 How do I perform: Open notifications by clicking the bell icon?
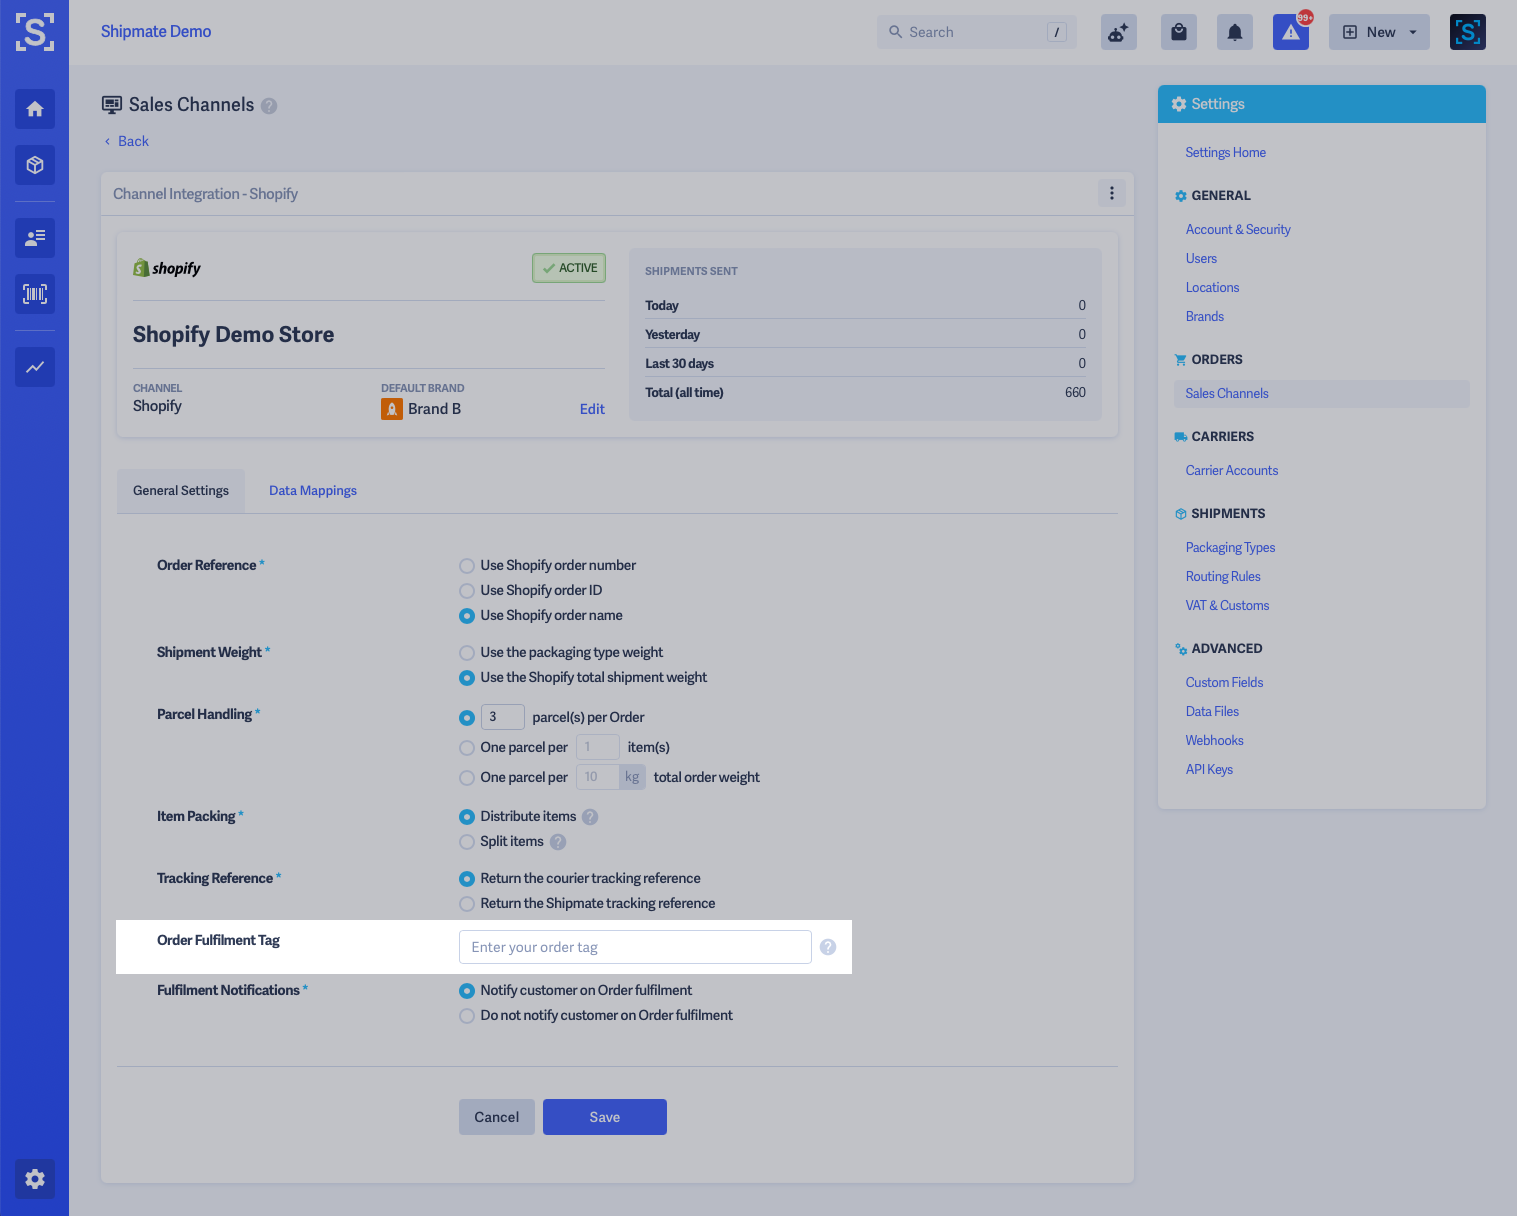point(1234,31)
